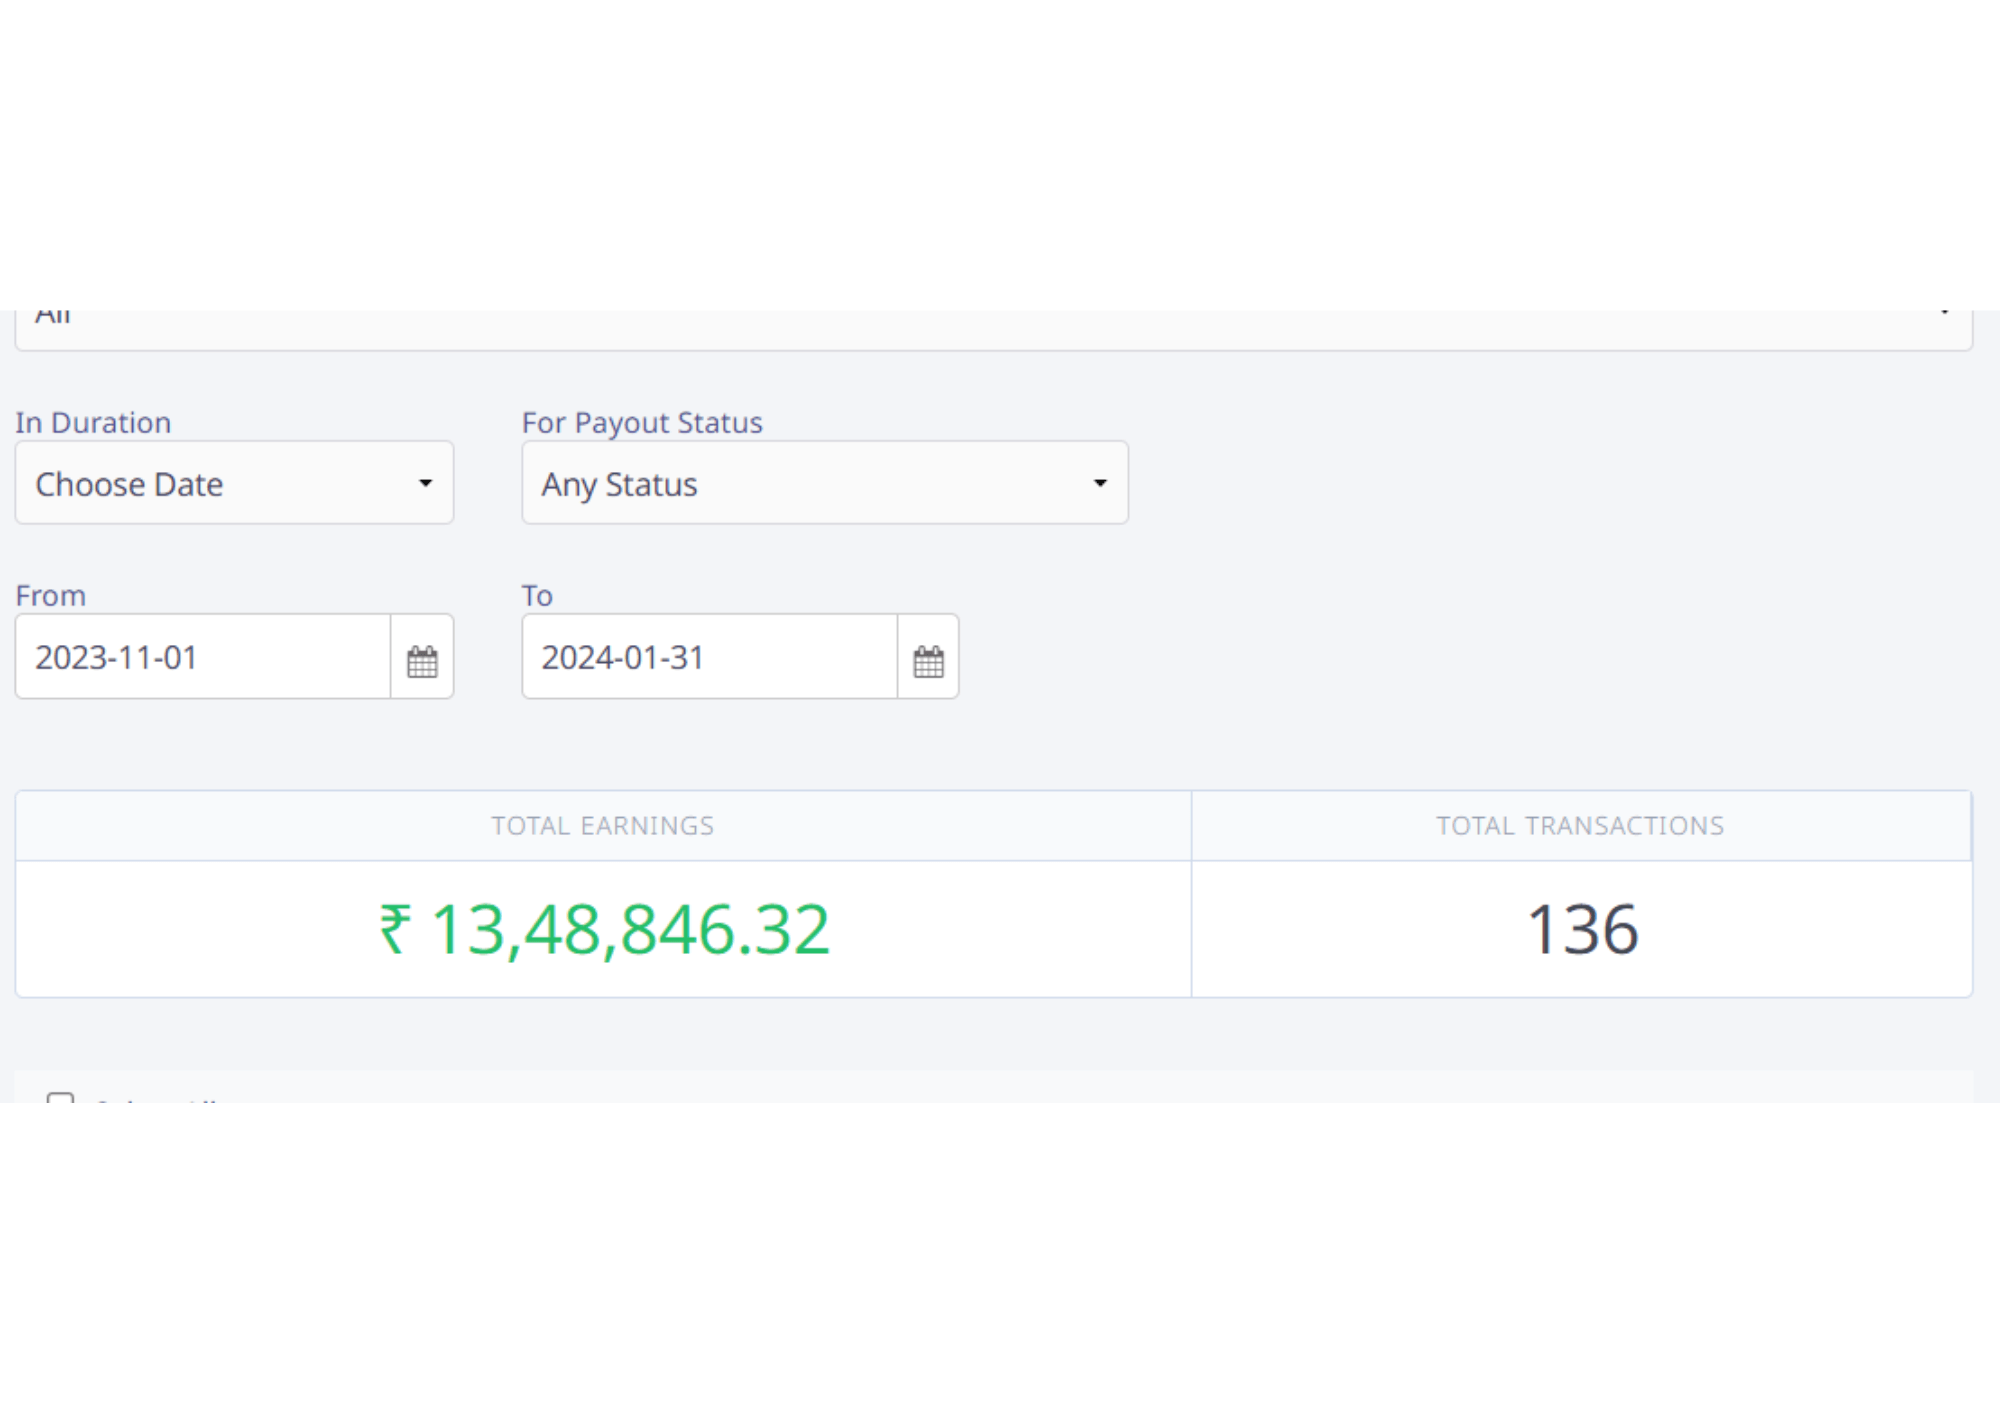Screen dimensions: 2000x1414
Task: Click the Total Transactions column header
Action: (1580, 826)
